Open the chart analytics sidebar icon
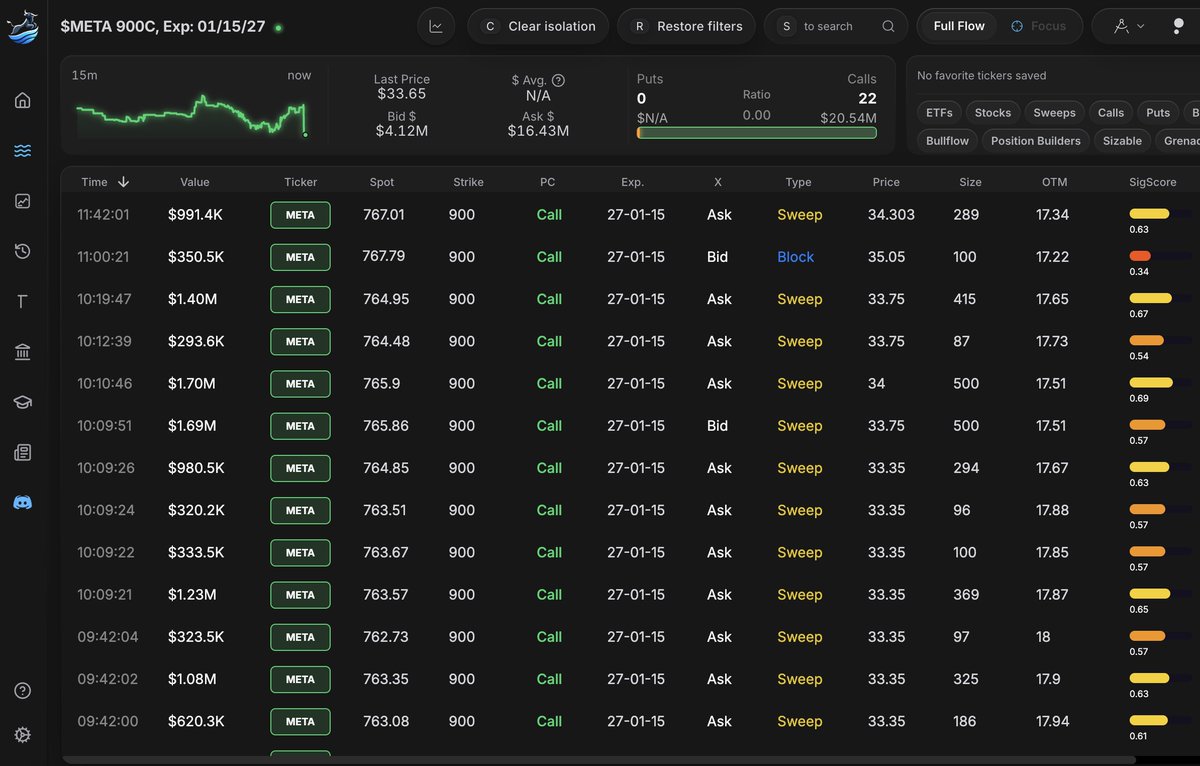The height and width of the screenshot is (766, 1200). tap(23, 201)
